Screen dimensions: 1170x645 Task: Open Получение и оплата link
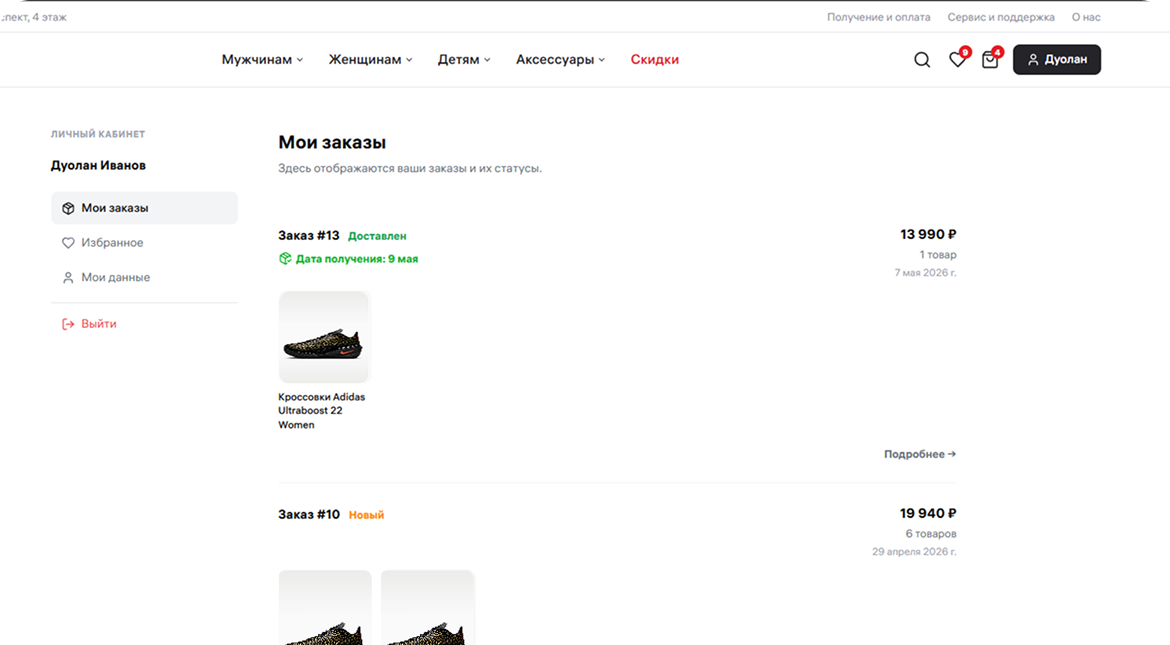(x=878, y=17)
